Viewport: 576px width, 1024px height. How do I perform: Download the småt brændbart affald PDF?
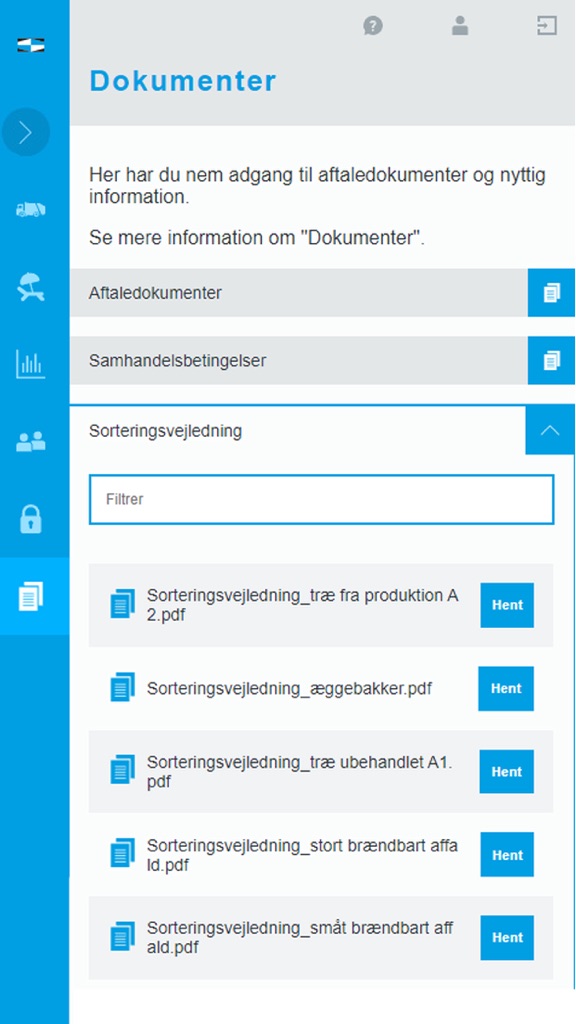(x=507, y=938)
